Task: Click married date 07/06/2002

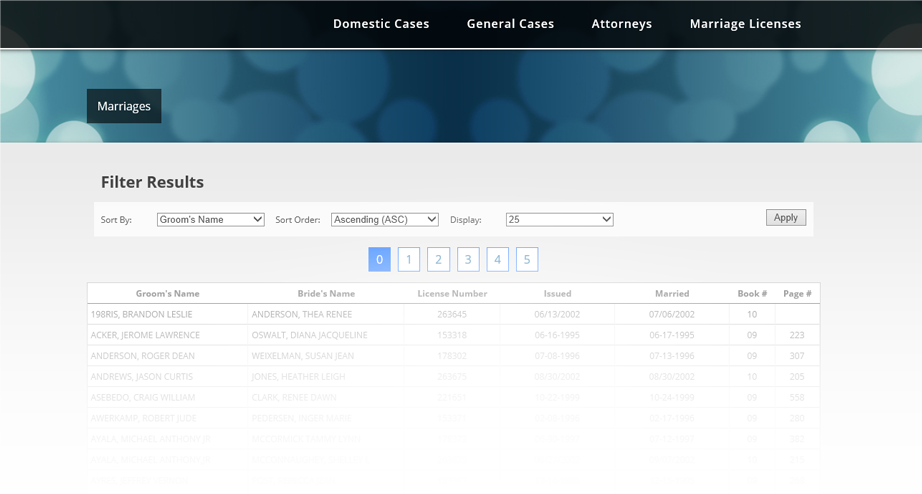Action: (672, 315)
